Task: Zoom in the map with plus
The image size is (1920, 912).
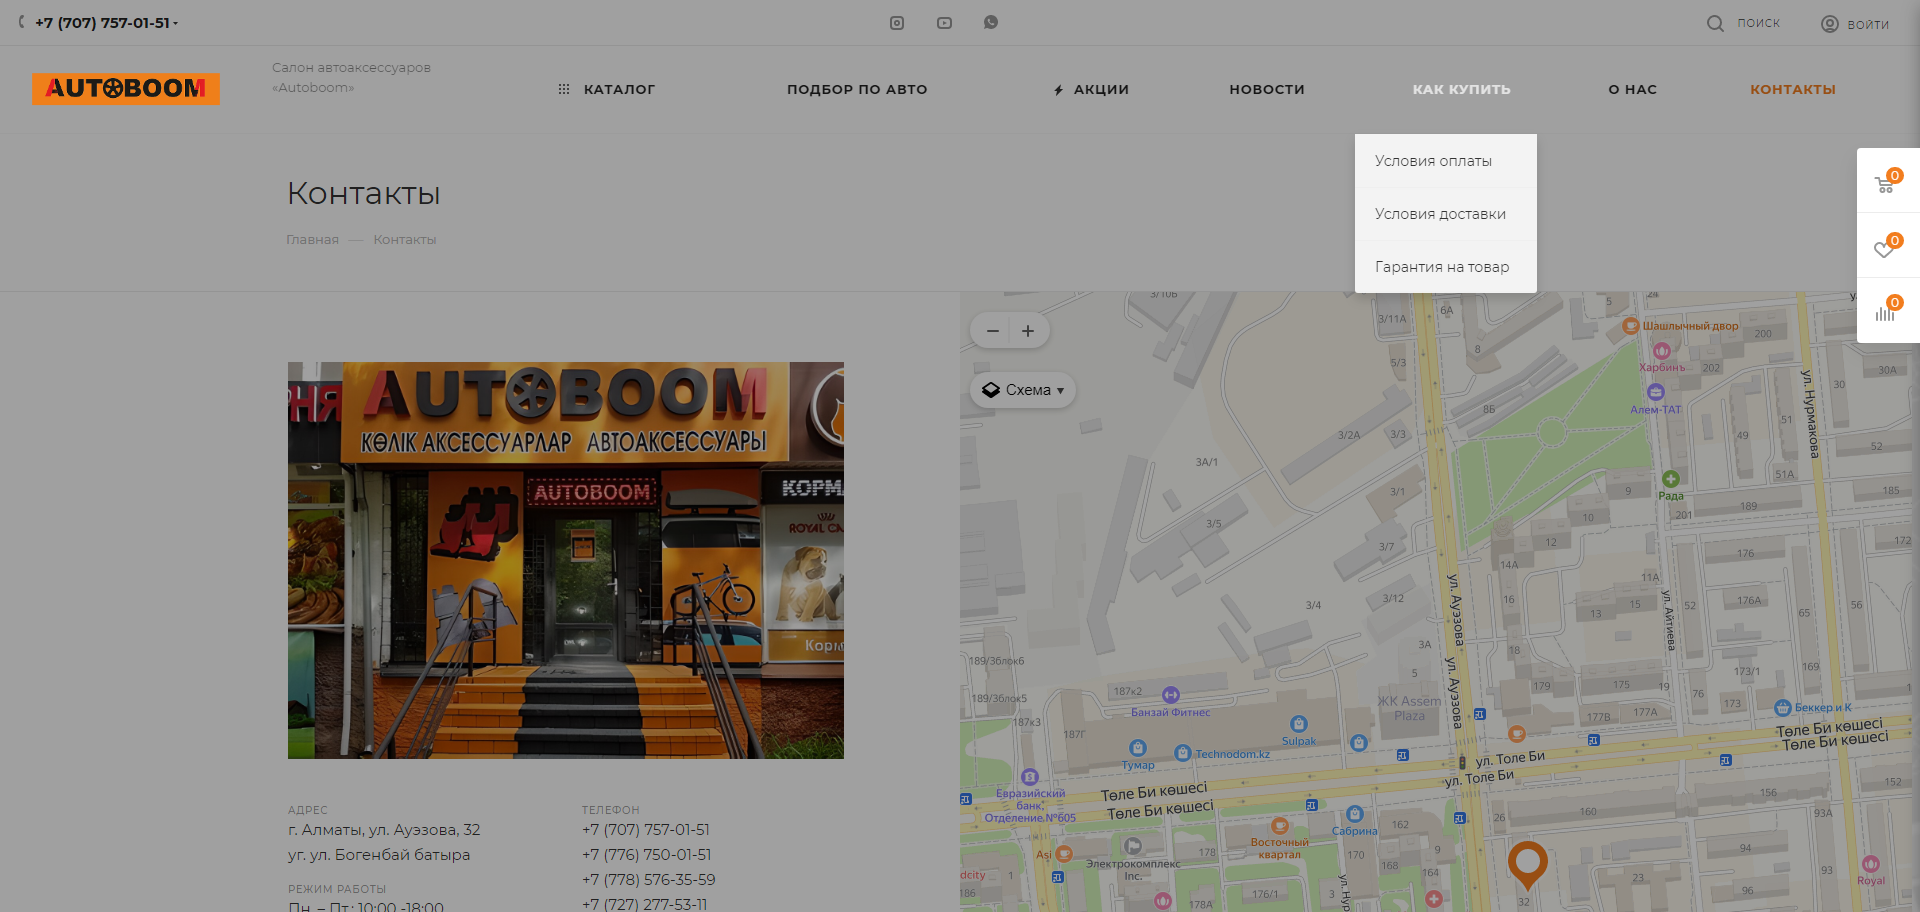Action: tap(1028, 331)
